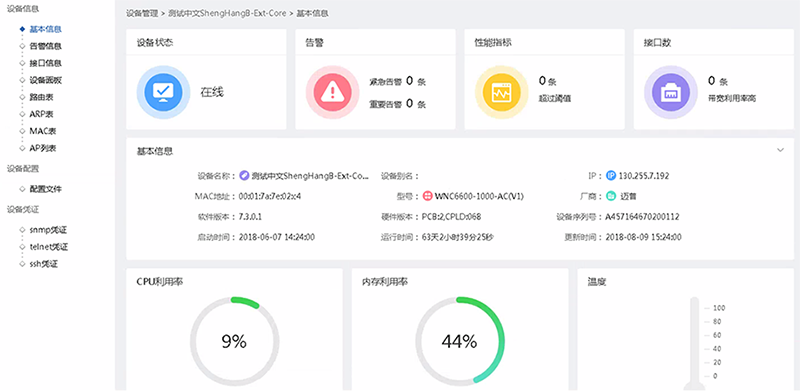Viewport: 800px width, 391px height.
Task: Open 接口信息 in the sidebar
Action: (46, 63)
